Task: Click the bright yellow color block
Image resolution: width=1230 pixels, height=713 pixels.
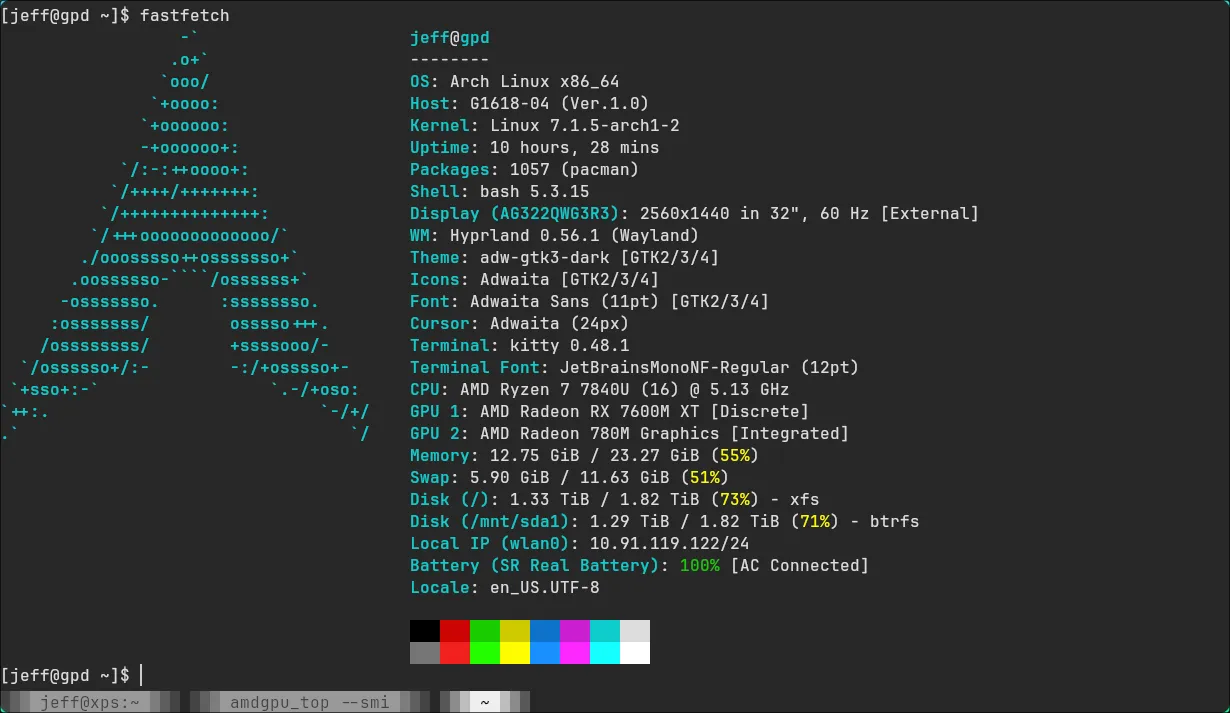Action: click(515, 653)
